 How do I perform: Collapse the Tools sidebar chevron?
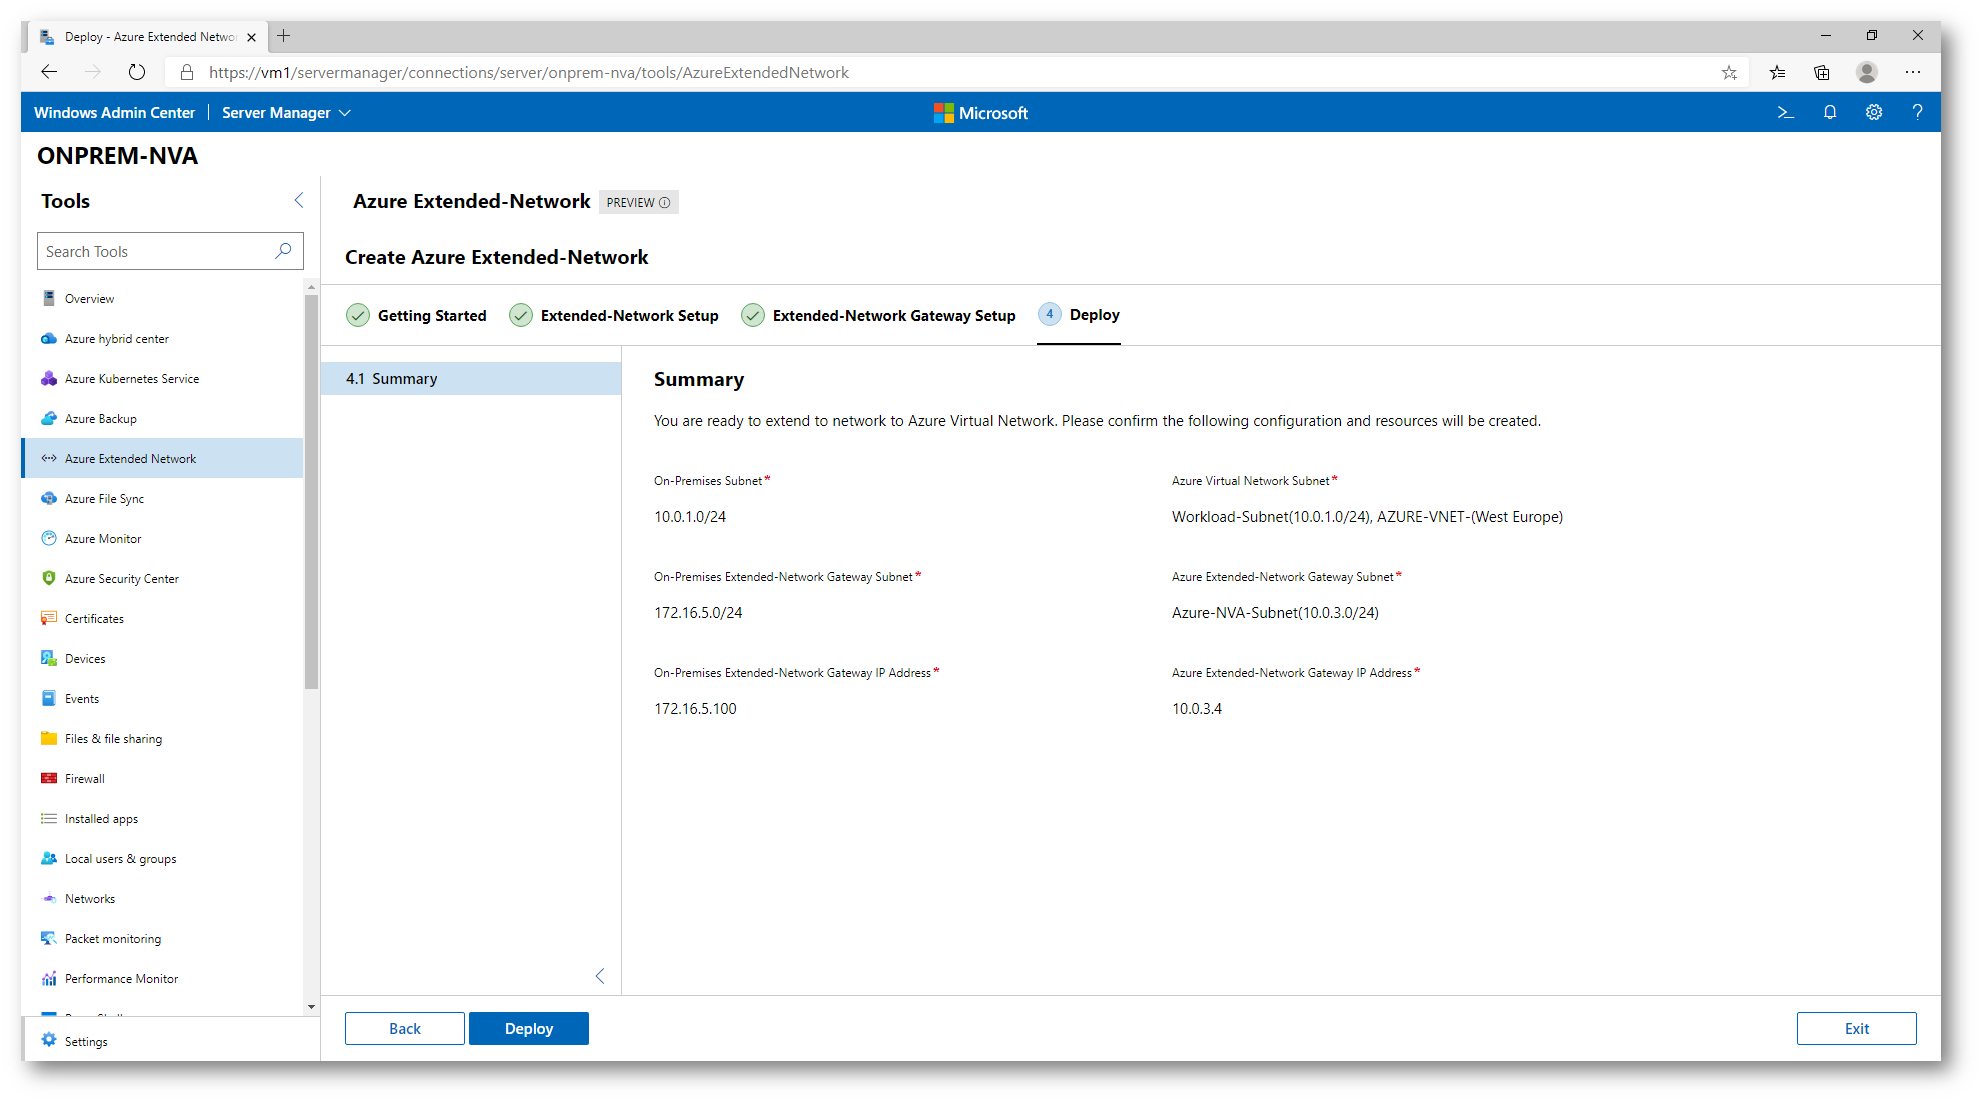(299, 200)
